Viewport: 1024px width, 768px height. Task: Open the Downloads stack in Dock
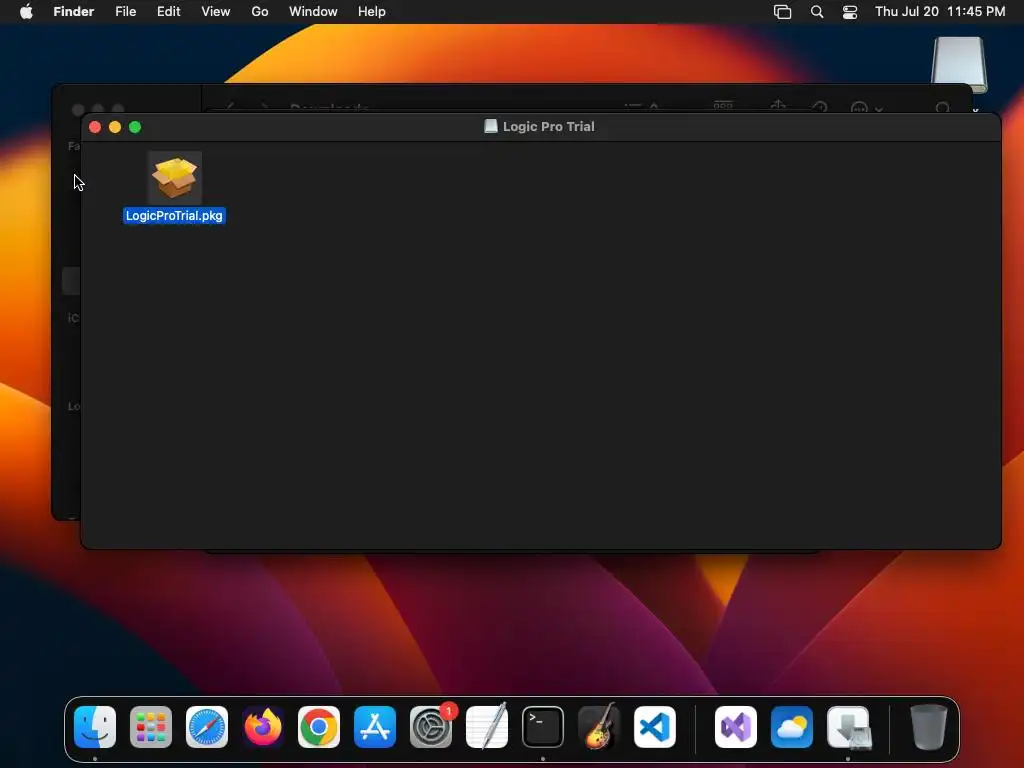click(848, 727)
